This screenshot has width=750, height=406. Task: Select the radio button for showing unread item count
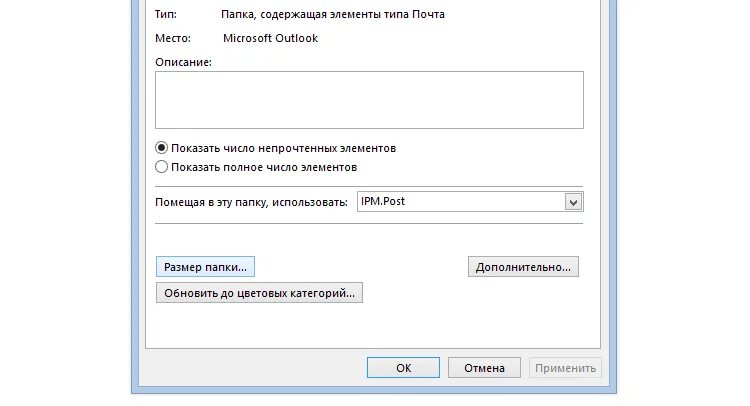pos(162,148)
